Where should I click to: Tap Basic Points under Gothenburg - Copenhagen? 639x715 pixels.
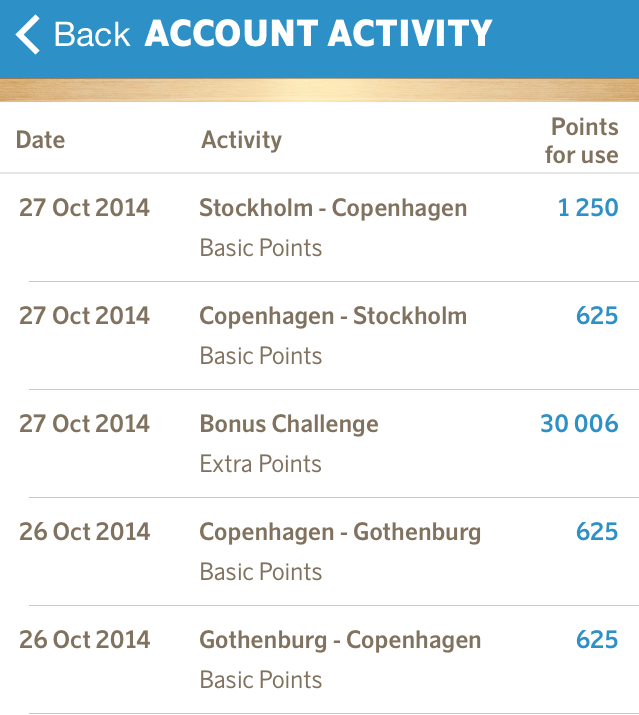click(x=260, y=680)
